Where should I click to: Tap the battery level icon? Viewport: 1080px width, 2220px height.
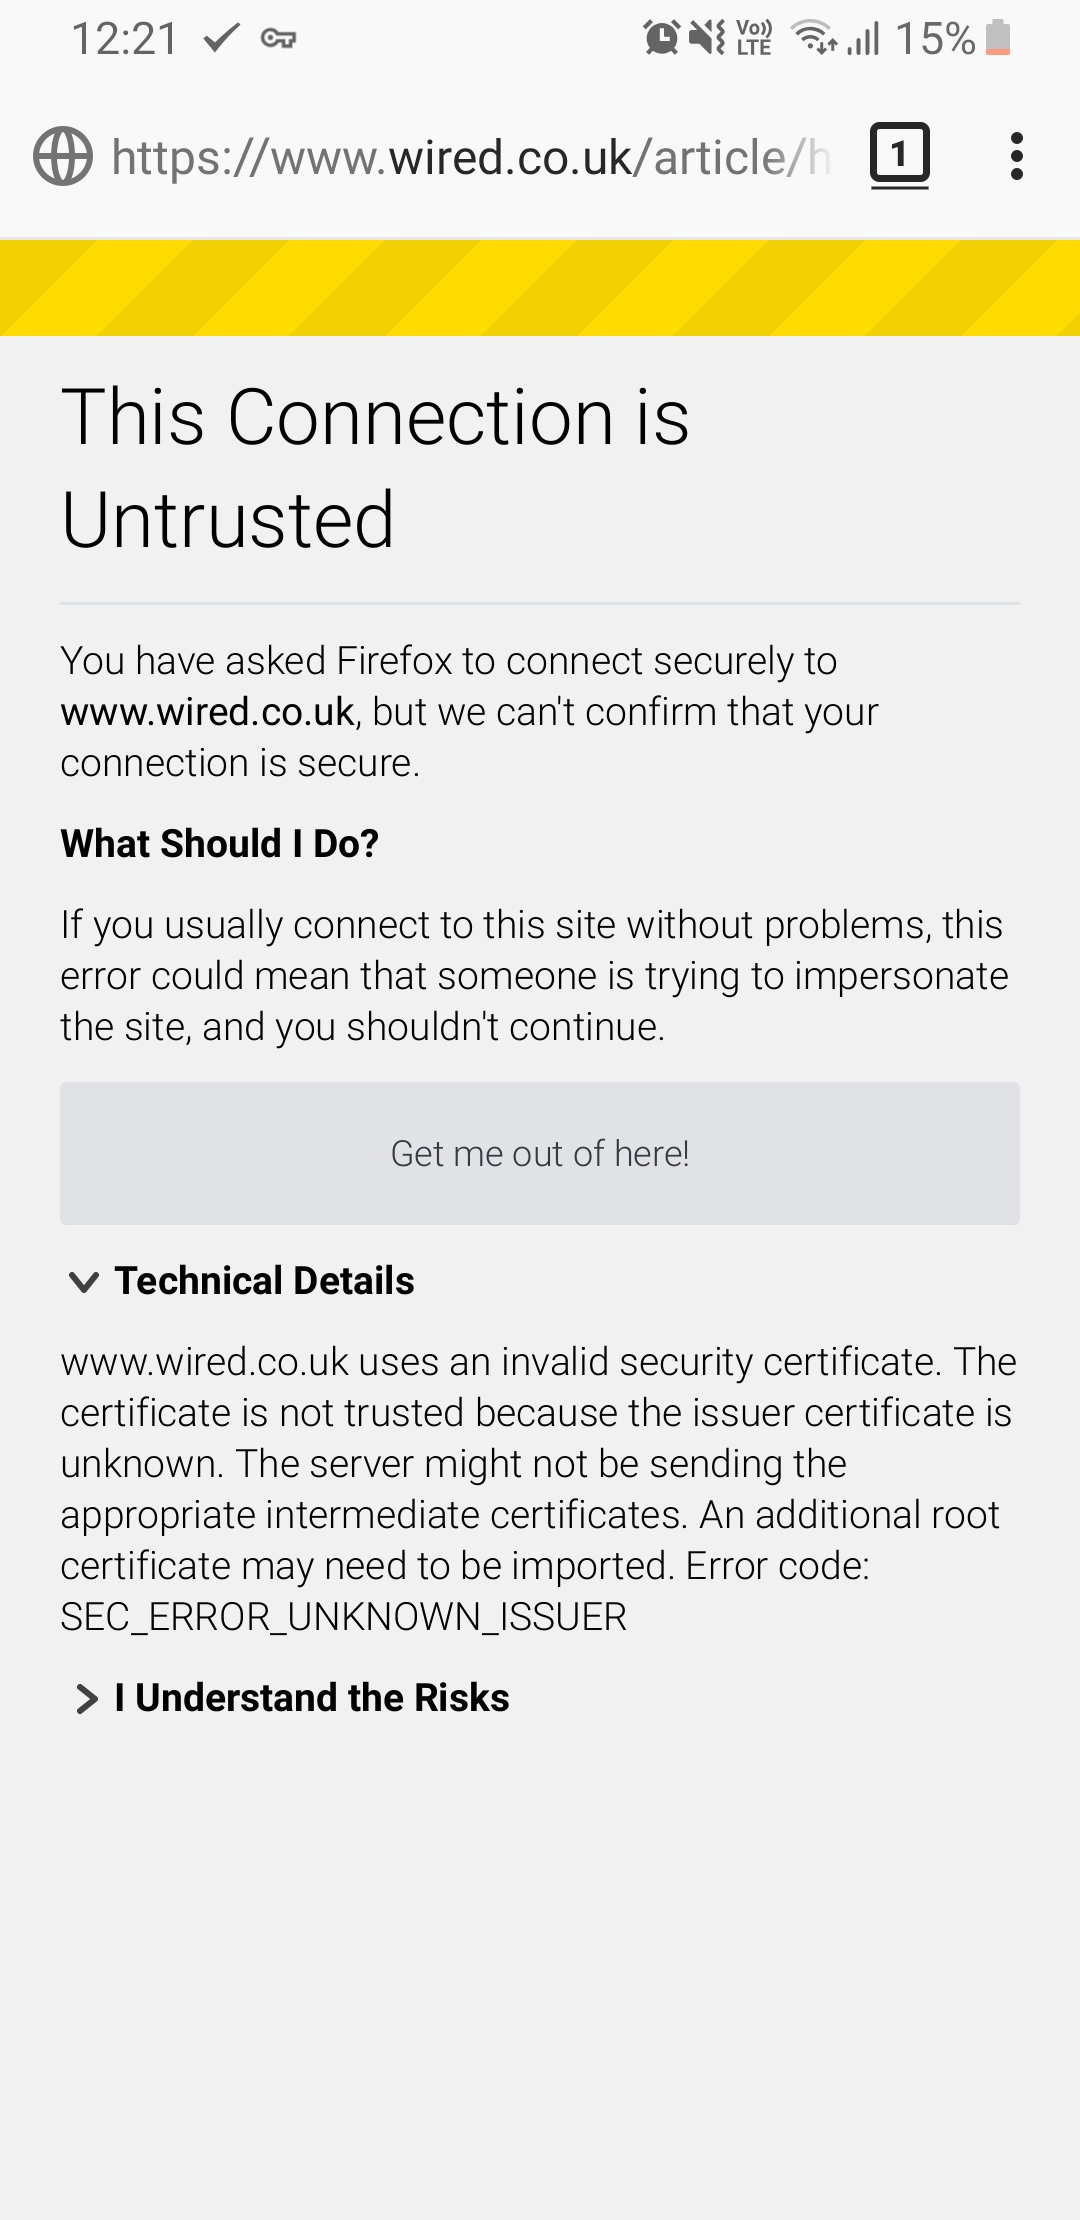click(998, 39)
